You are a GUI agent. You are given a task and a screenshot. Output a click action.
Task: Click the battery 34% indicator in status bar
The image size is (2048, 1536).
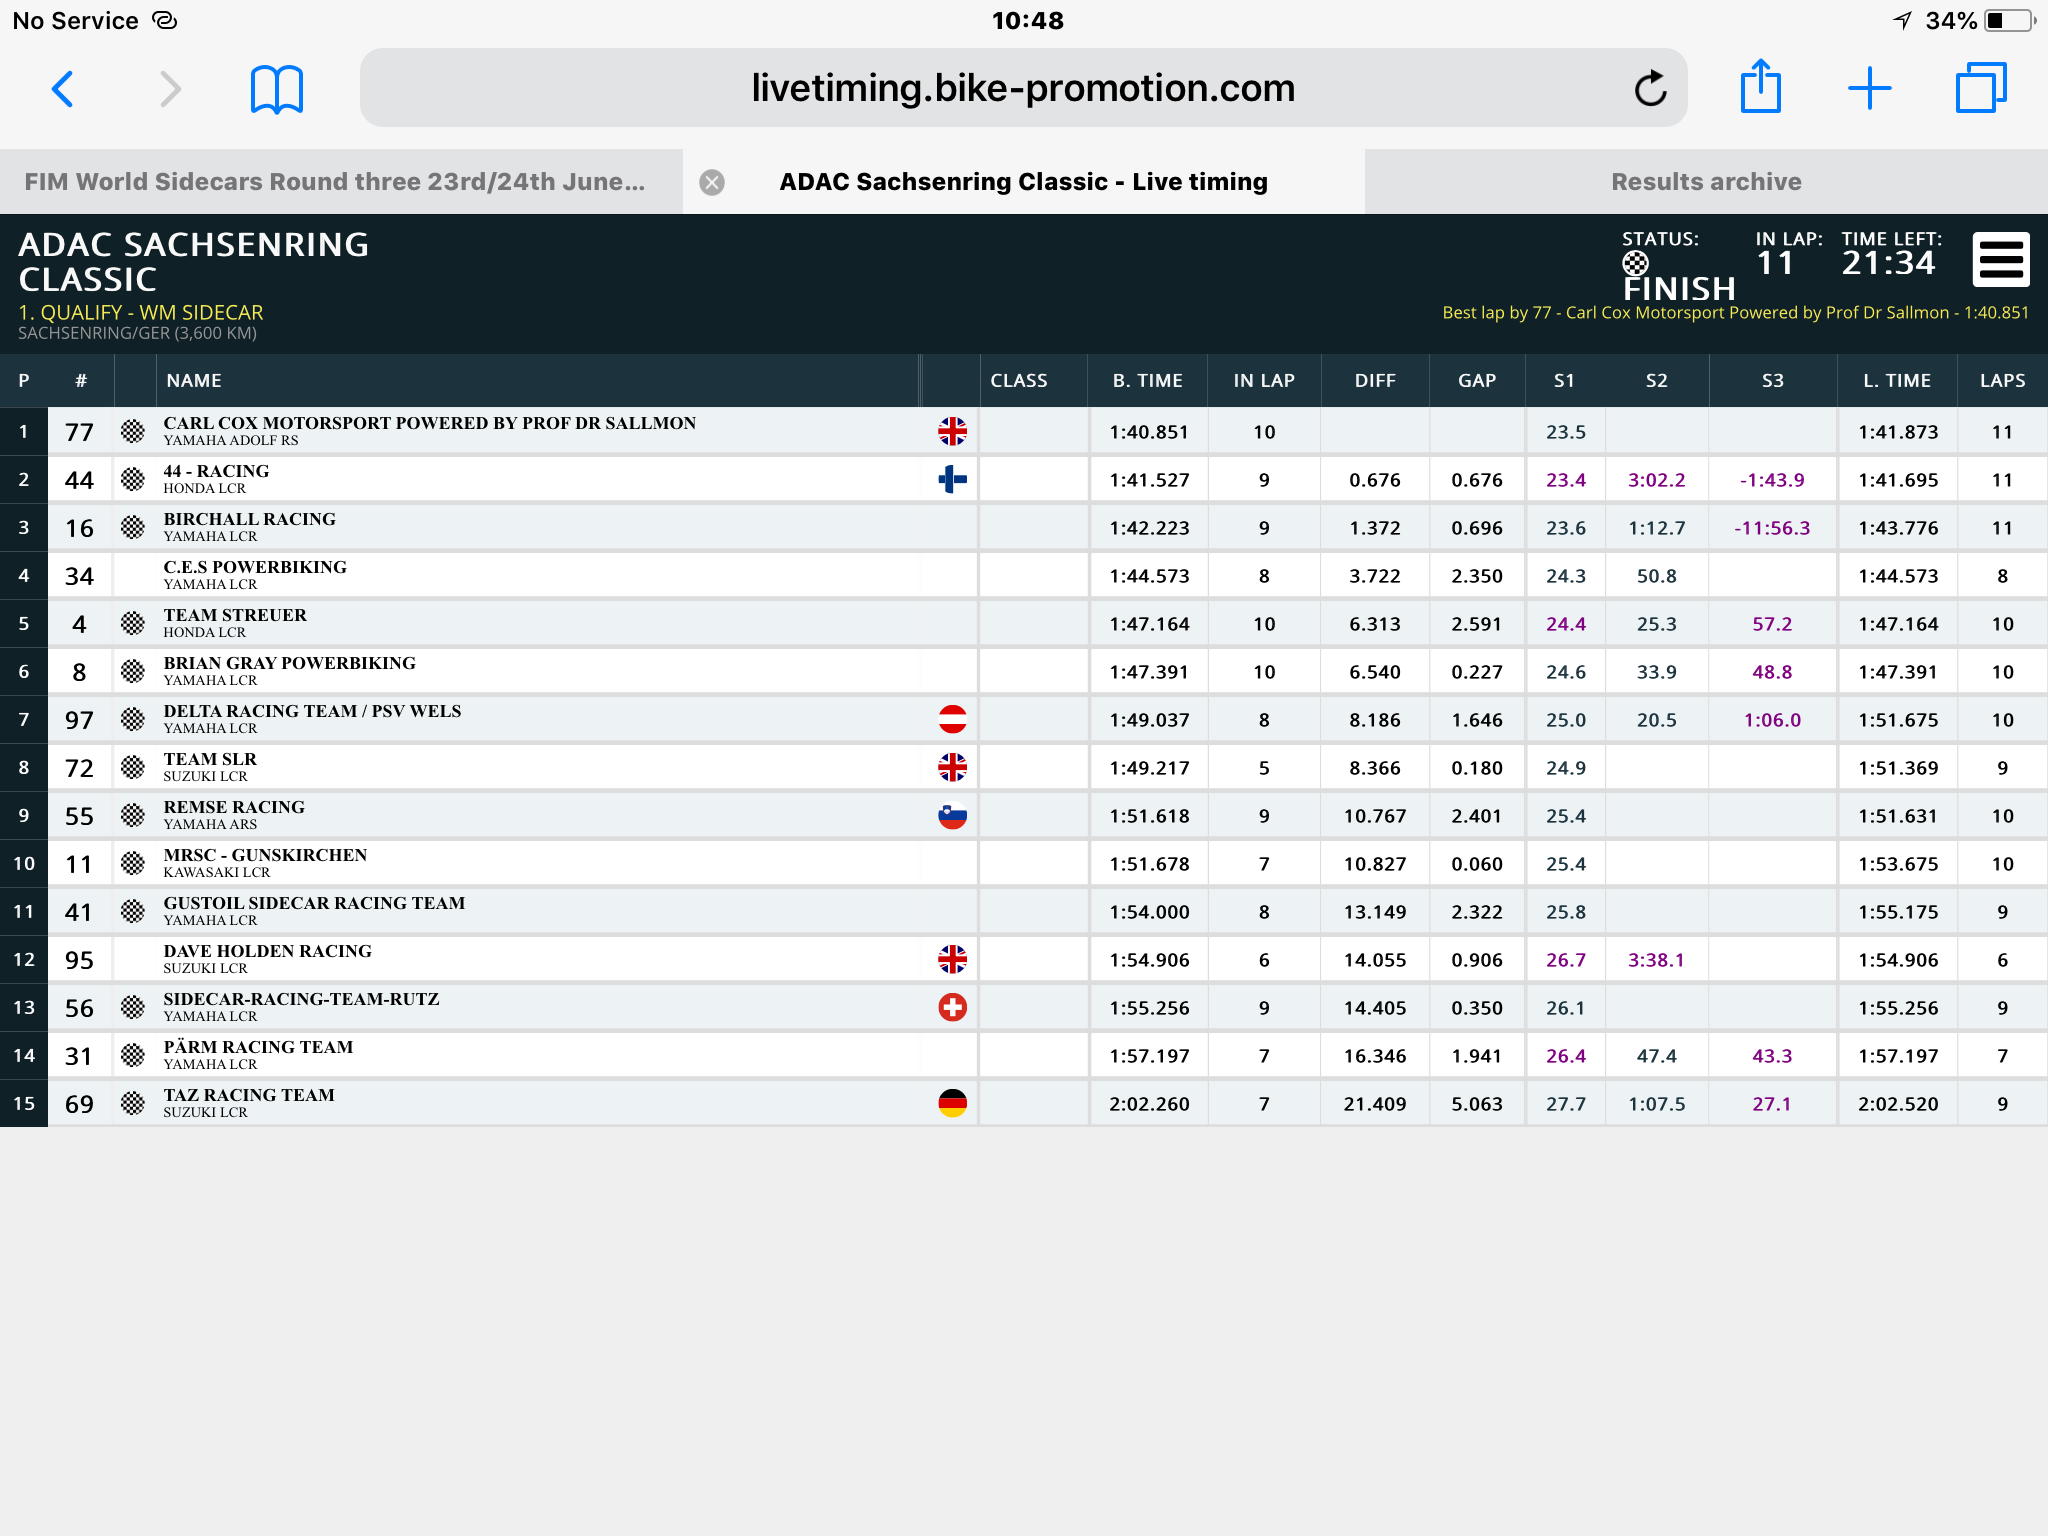point(1981,21)
